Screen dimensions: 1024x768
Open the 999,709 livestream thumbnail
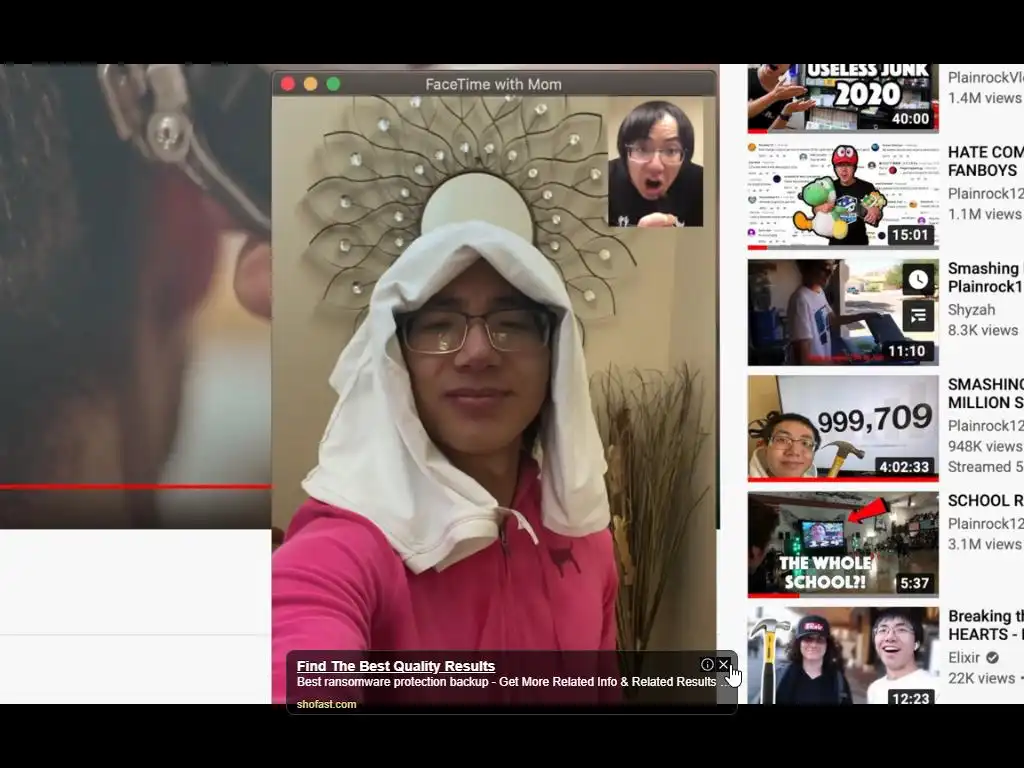[x=843, y=428]
